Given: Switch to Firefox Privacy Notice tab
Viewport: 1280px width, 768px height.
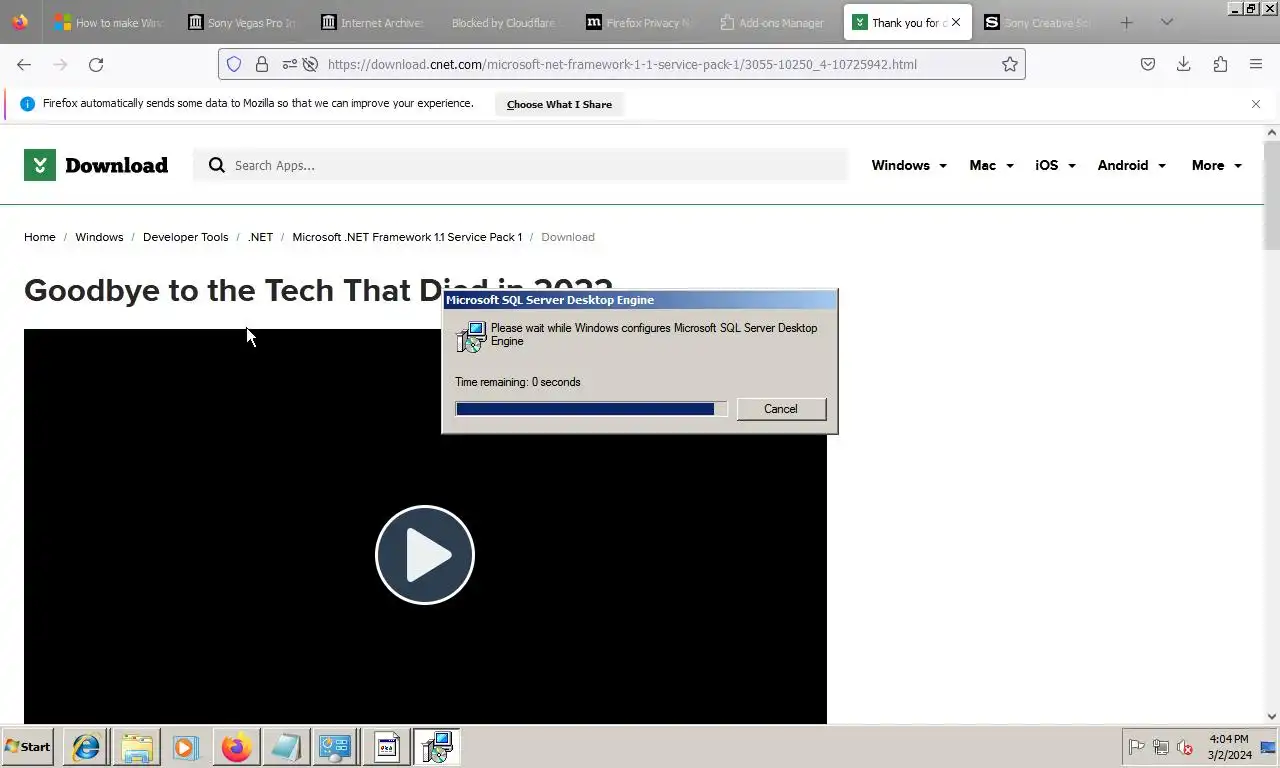Looking at the screenshot, I should point(640,22).
